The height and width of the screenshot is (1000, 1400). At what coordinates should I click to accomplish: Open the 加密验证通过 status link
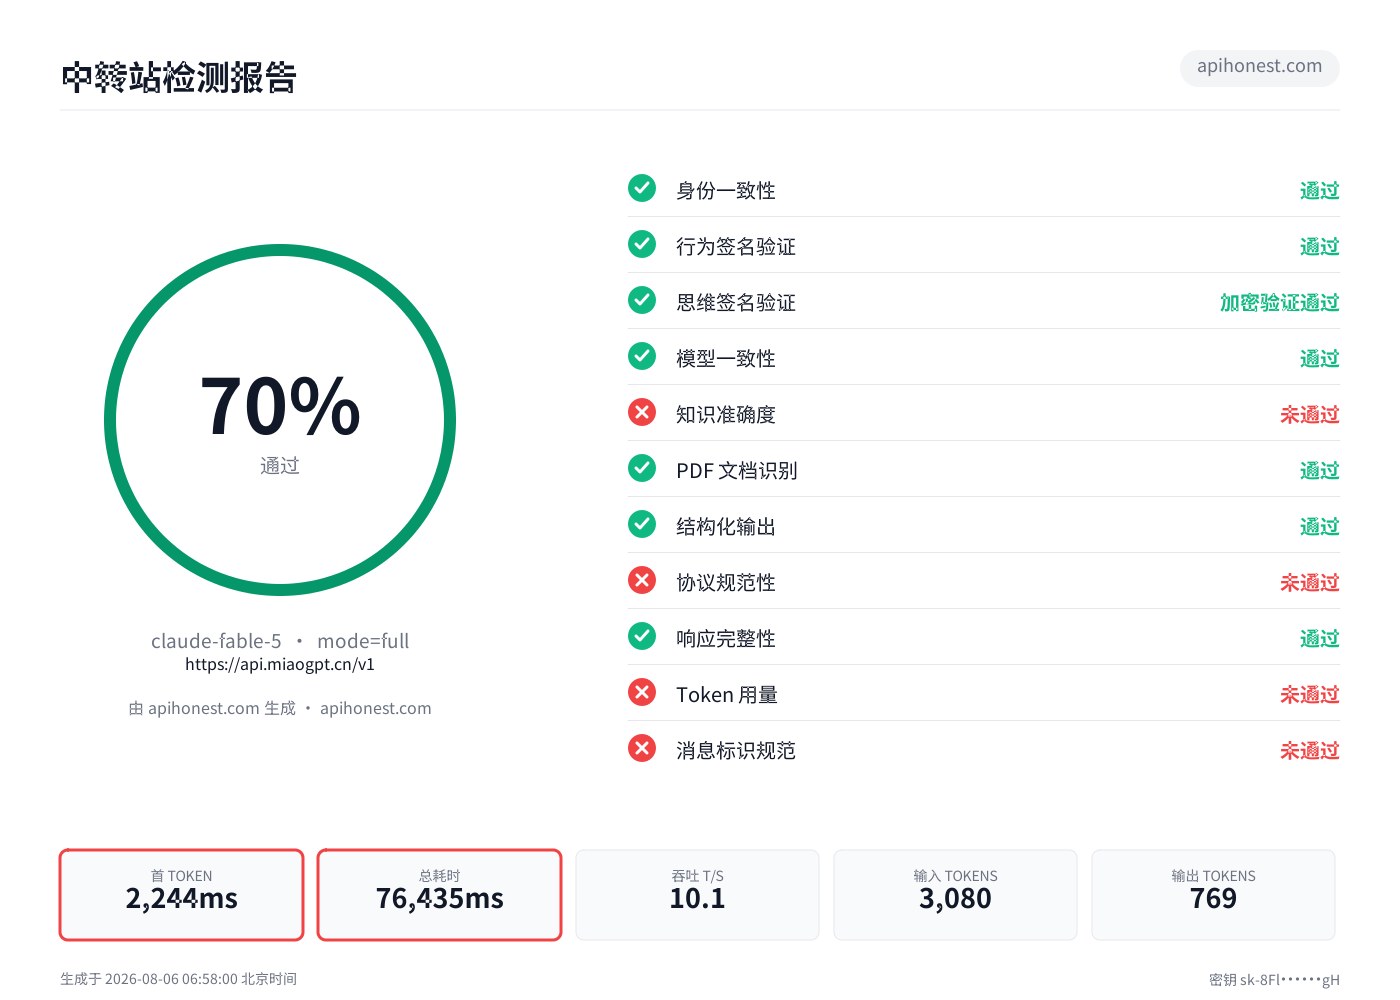click(x=1279, y=302)
